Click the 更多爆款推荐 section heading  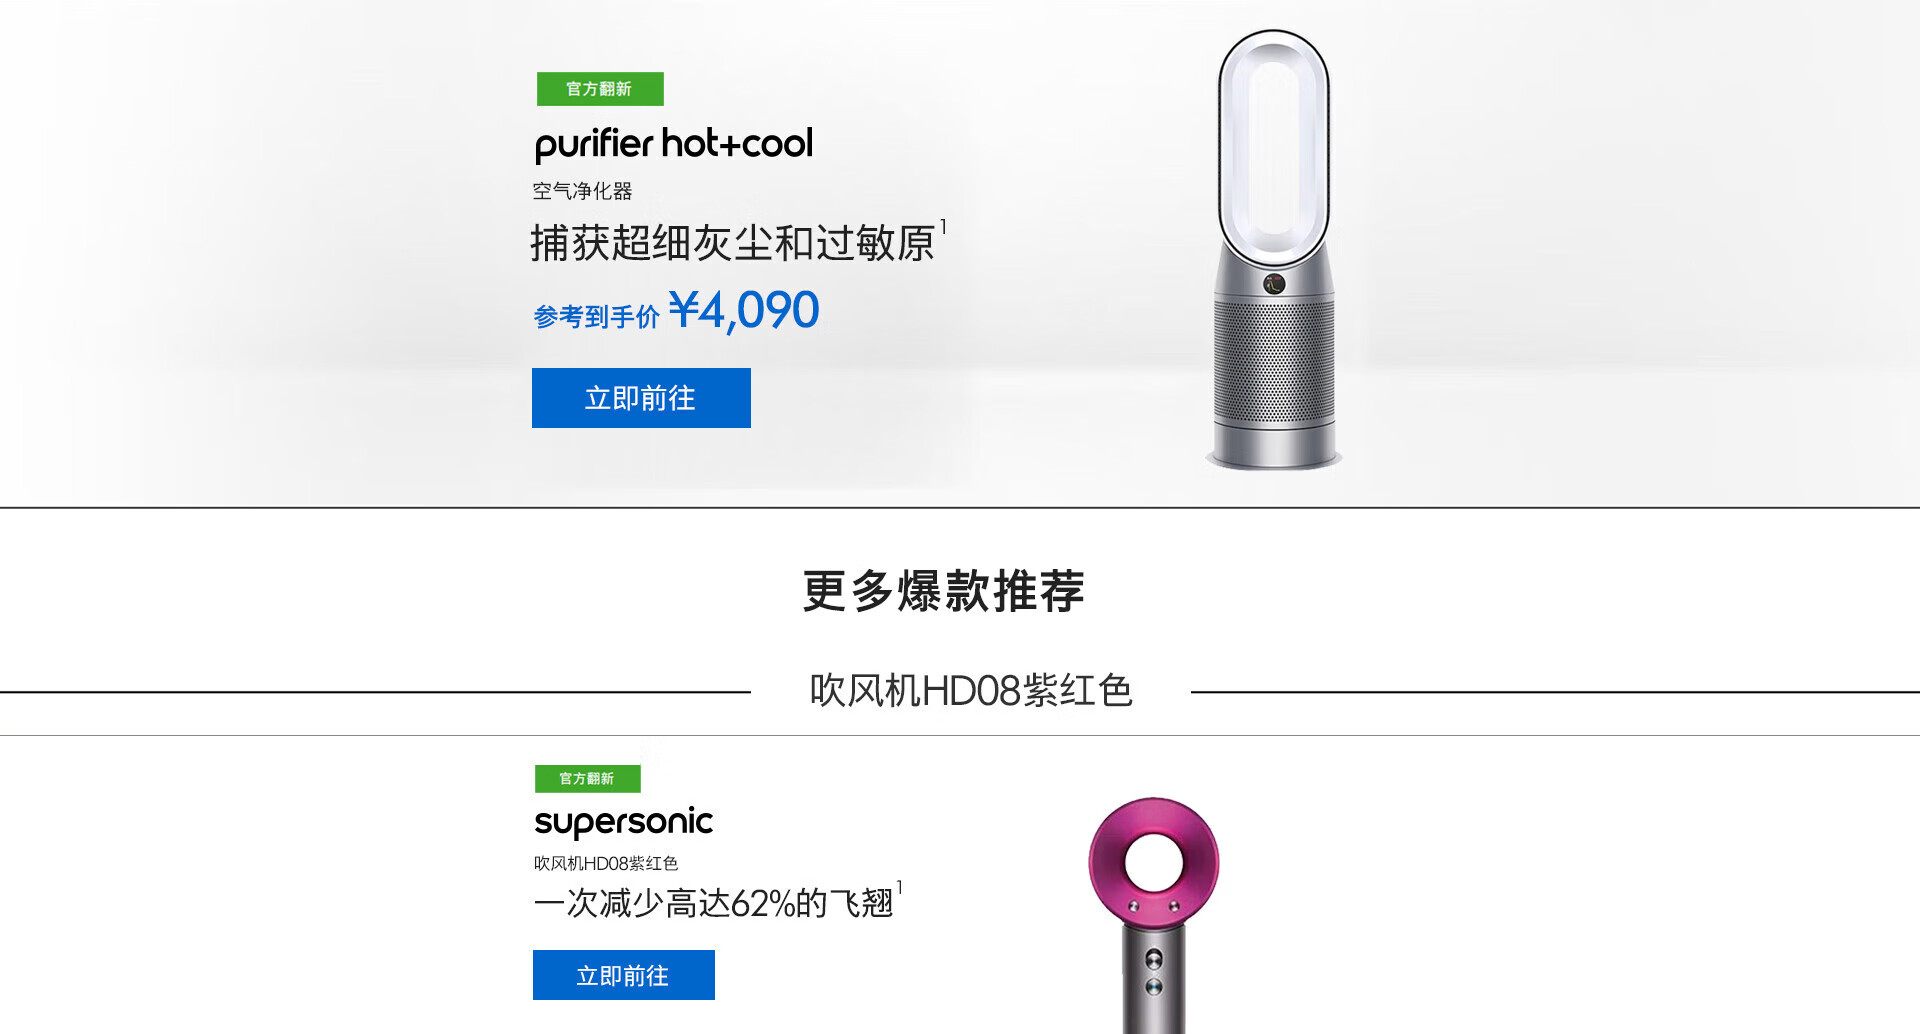943,591
